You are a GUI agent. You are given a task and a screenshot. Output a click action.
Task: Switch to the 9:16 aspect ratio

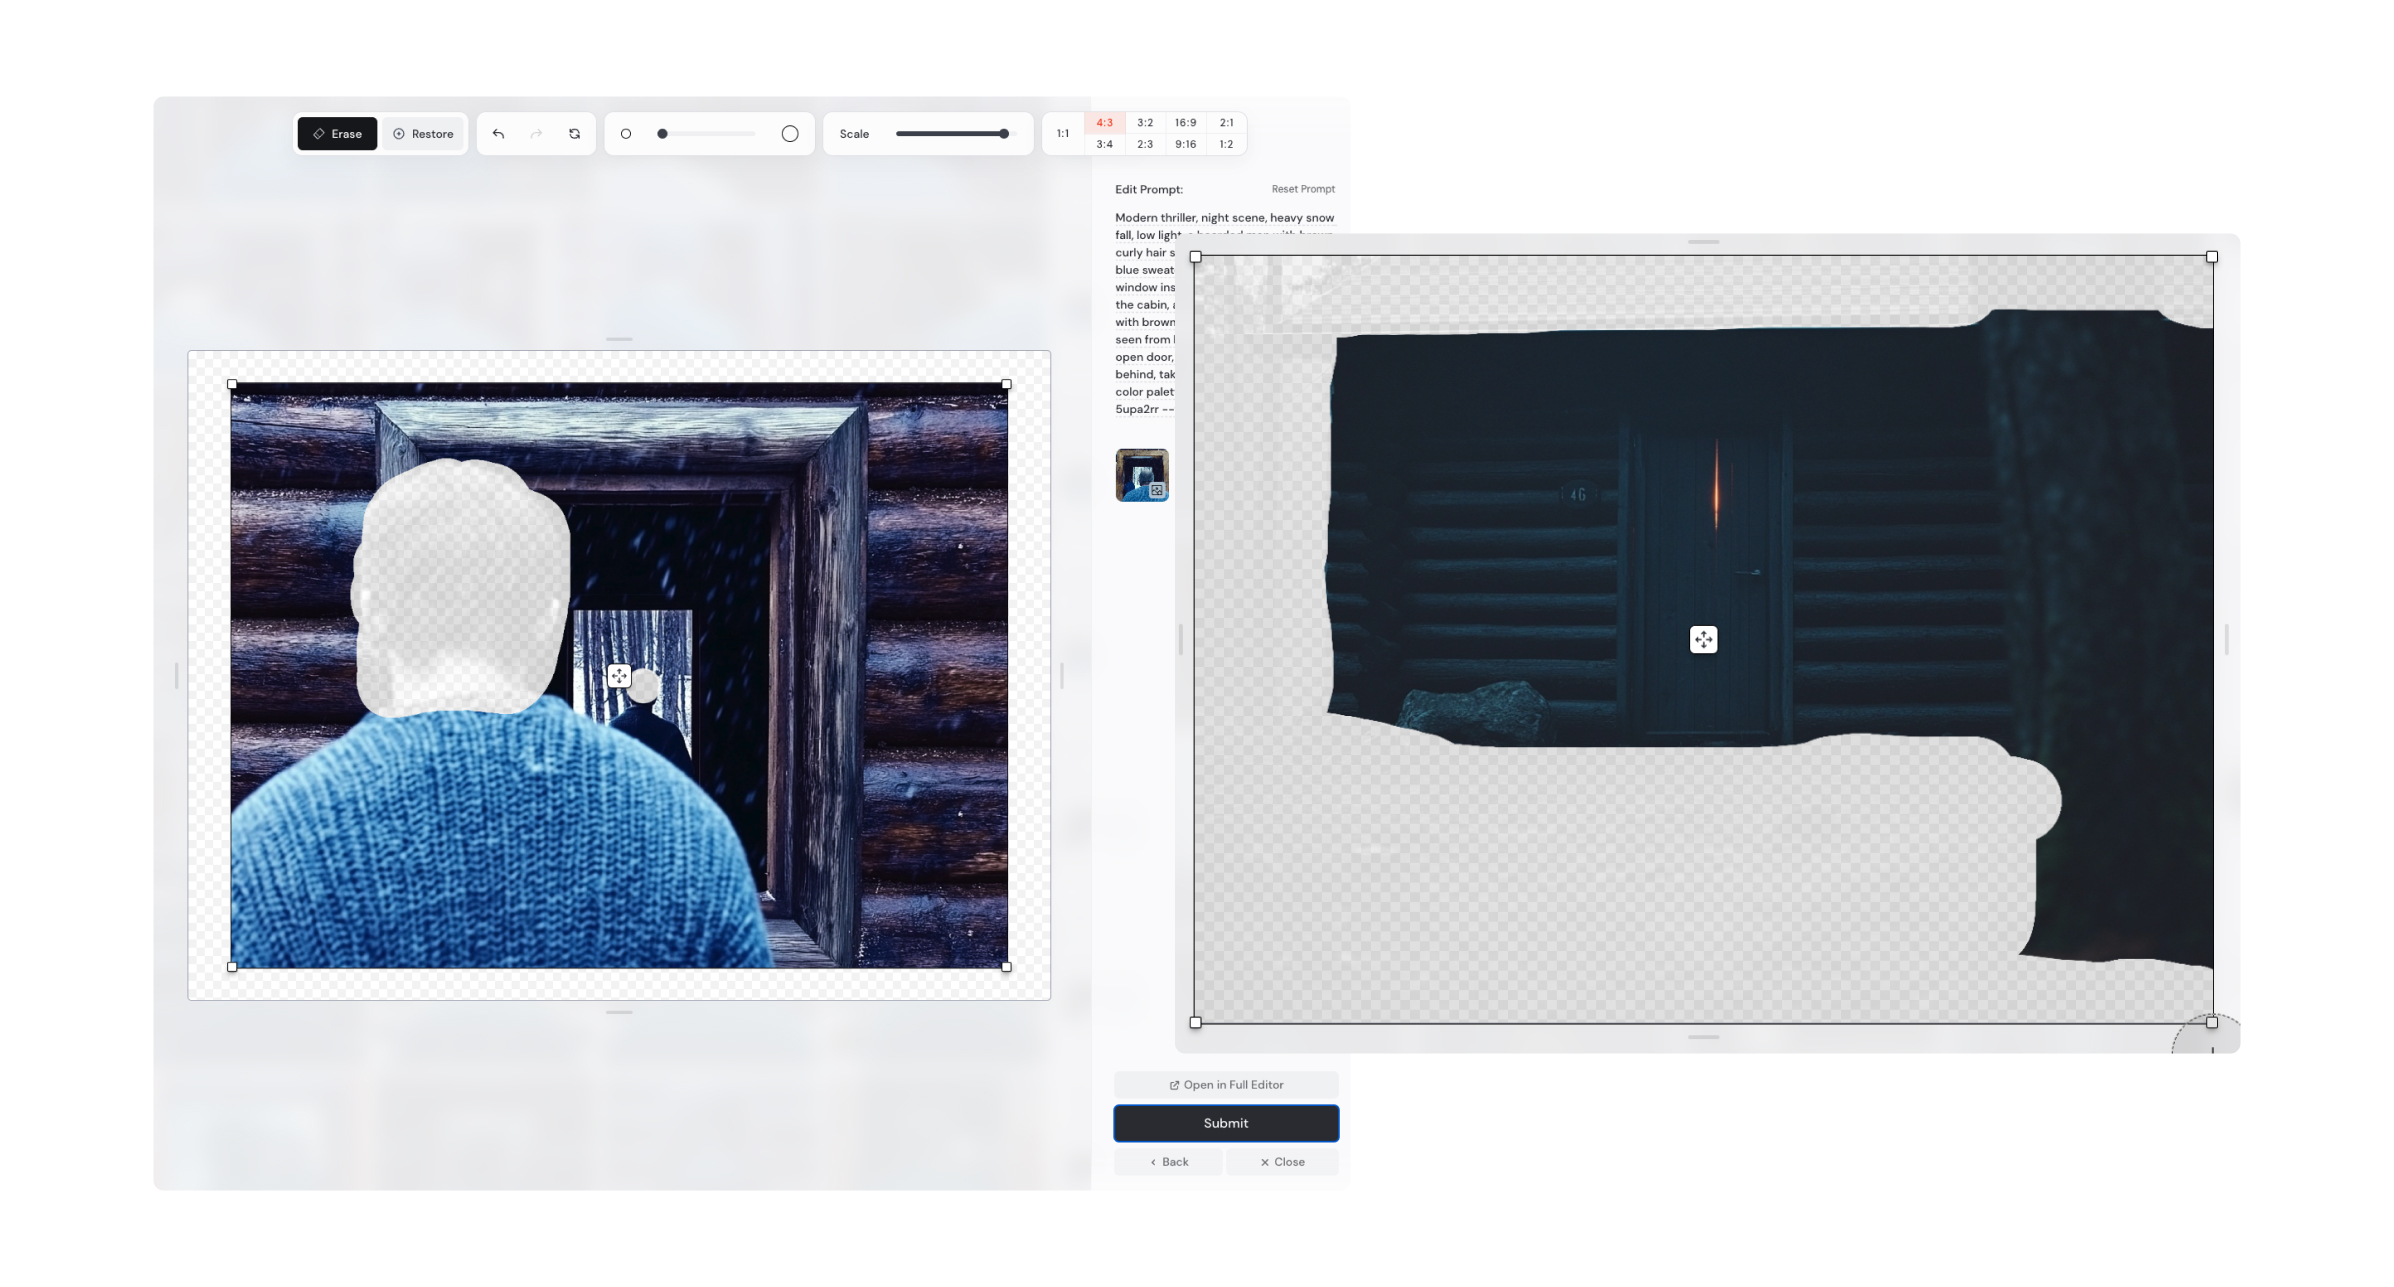pos(1185,144)
